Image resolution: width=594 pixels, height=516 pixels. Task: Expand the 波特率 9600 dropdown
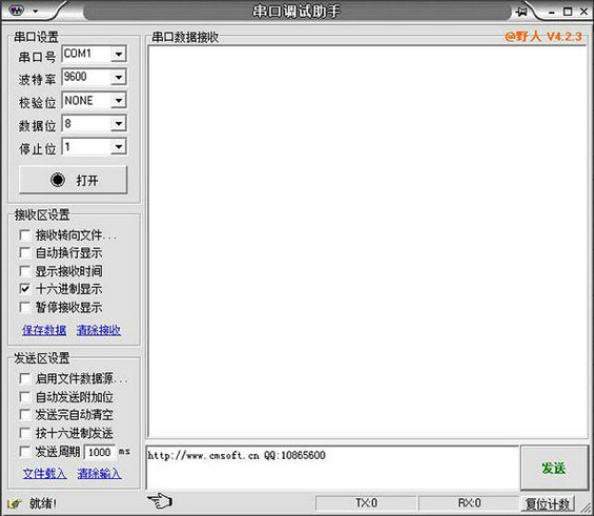[x=119, y=77]
